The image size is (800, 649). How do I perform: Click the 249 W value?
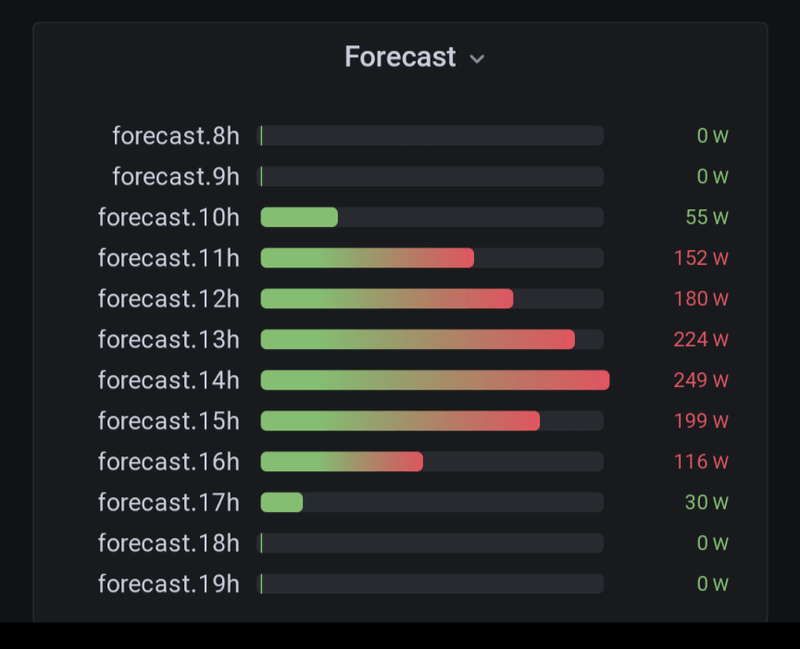701,380
